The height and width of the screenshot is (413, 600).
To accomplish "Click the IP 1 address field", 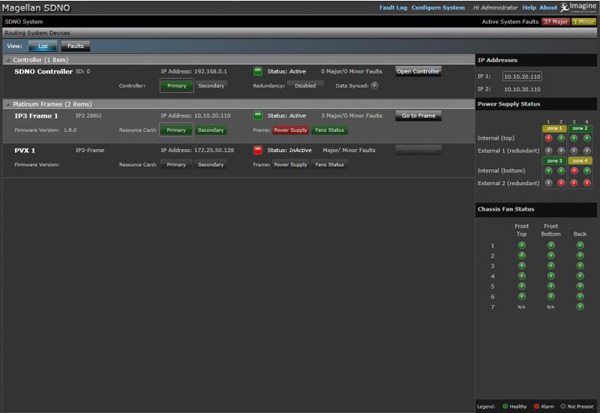I will click(x=522, y=77).
